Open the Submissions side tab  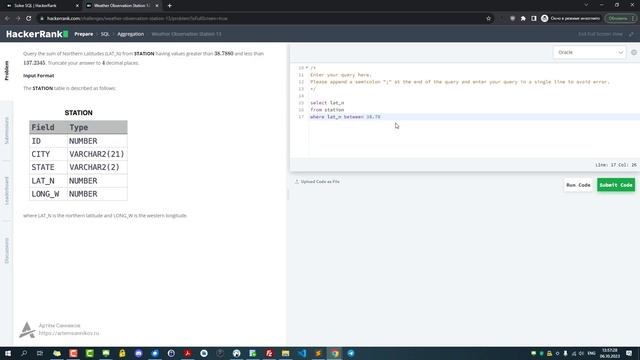[7, 131]
